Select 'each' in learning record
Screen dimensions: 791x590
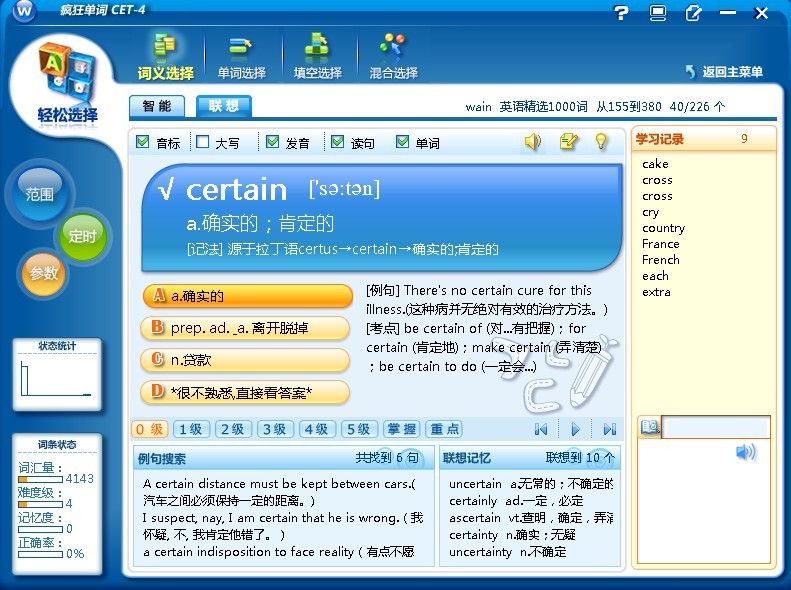coord(655,276)
